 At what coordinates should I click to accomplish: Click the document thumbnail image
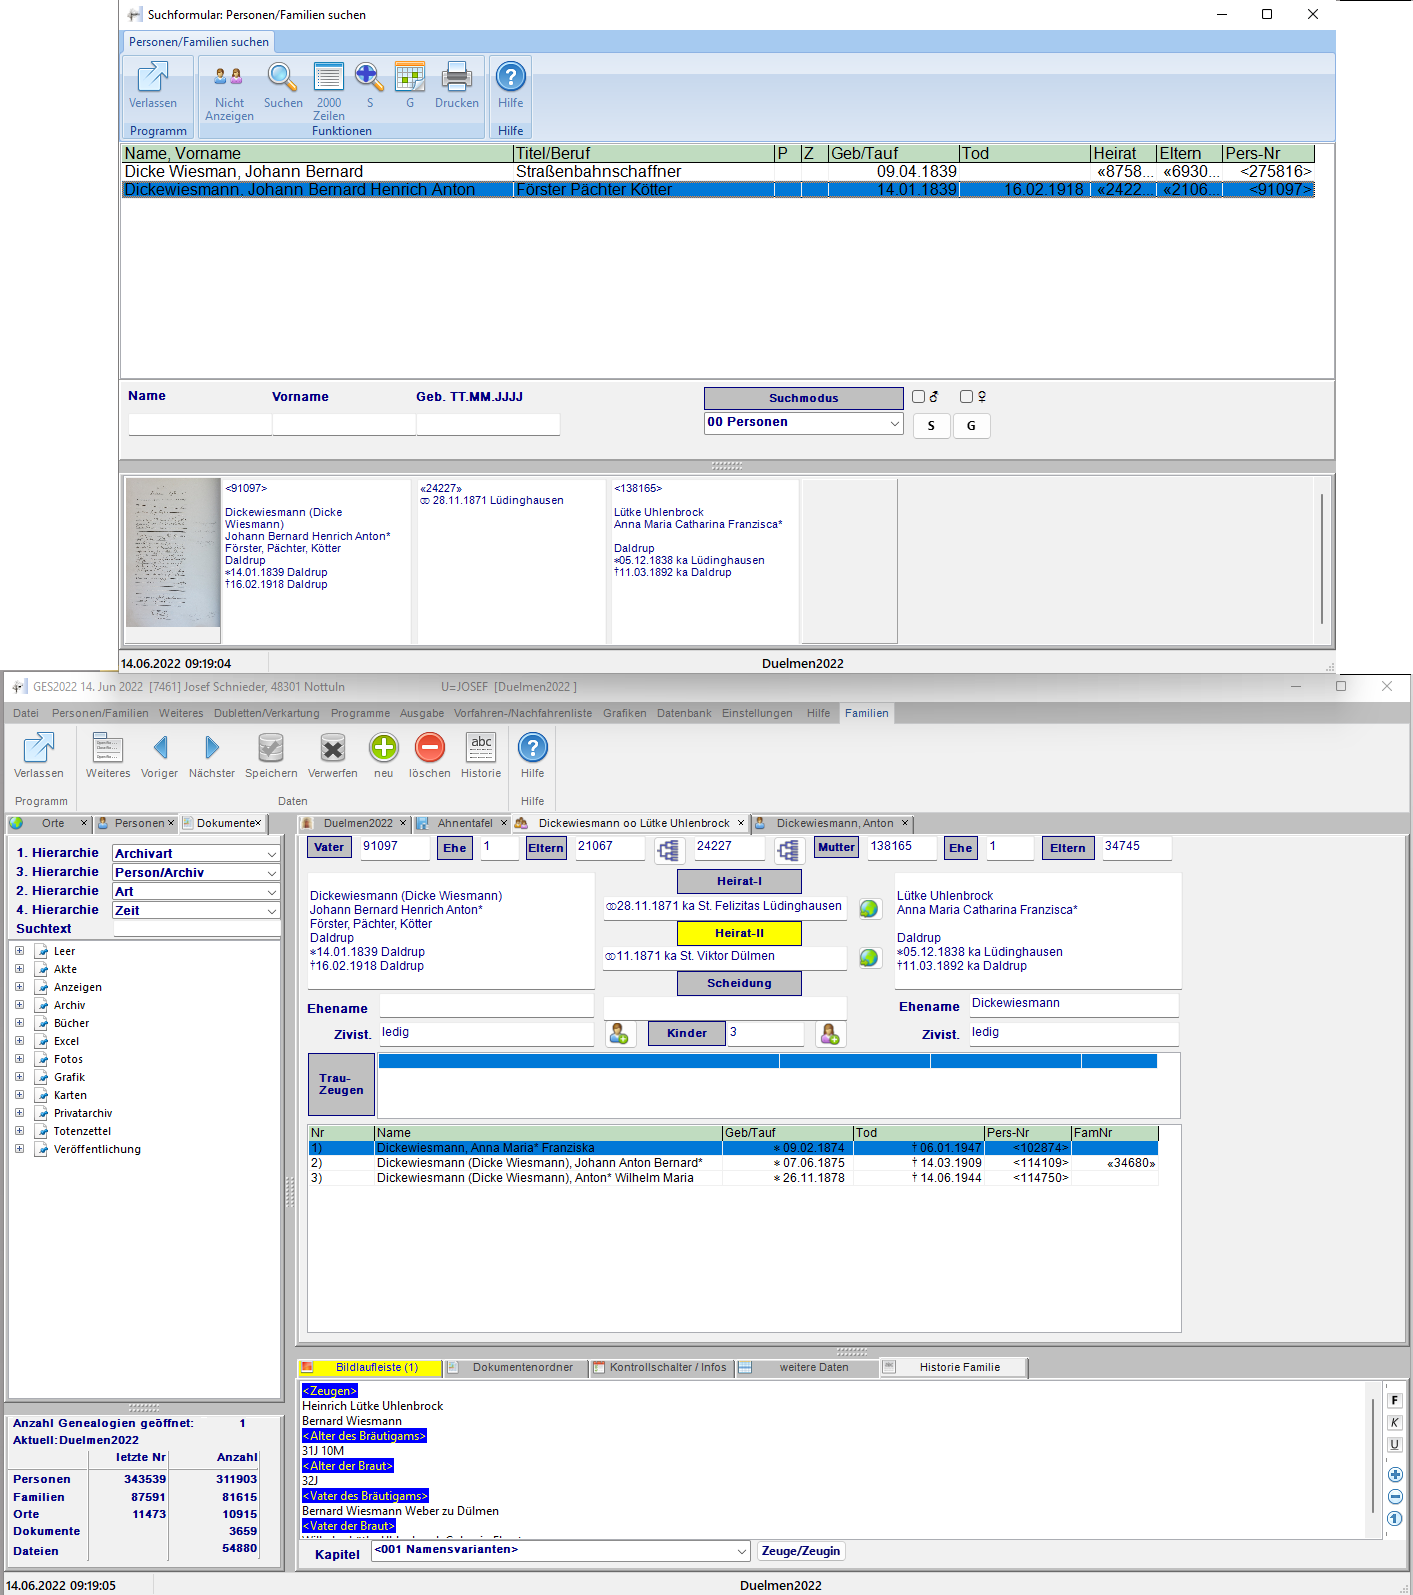coord(173,552)
